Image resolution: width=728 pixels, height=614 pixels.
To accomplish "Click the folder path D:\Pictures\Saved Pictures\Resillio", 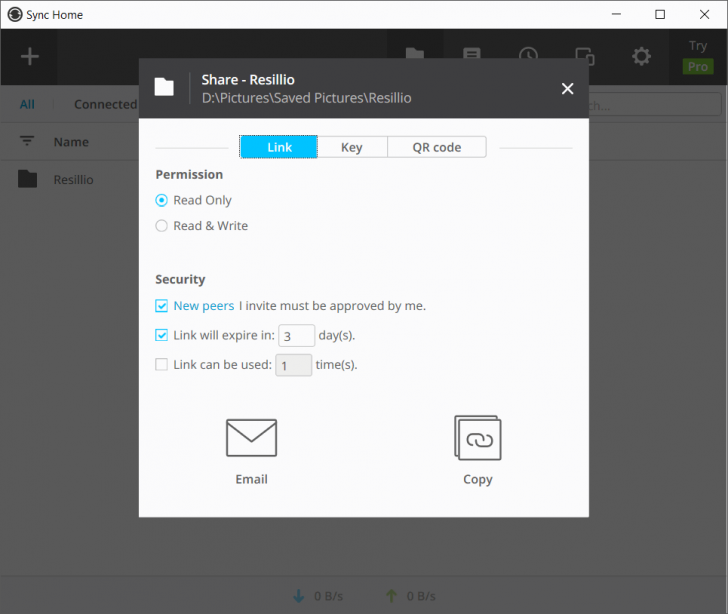I will pyautogui.click(x=306, y=98).
